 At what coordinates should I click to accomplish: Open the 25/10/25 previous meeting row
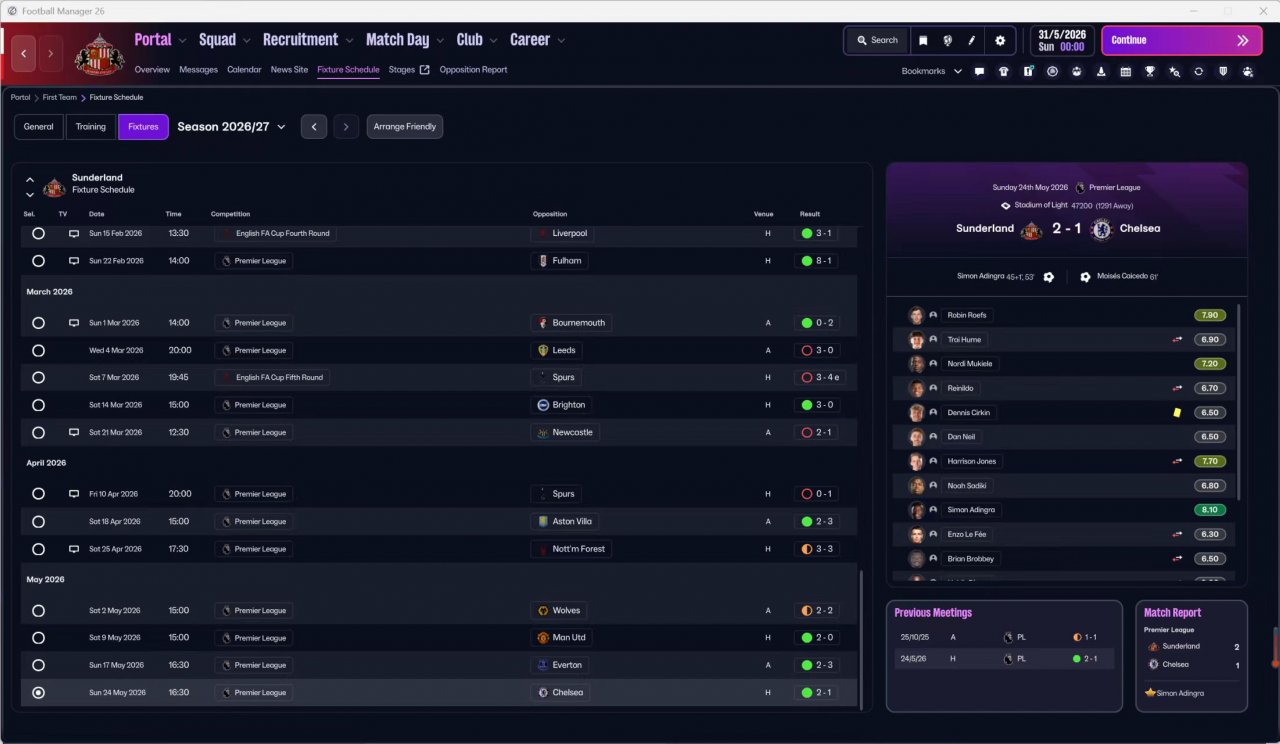[1005, 636]
